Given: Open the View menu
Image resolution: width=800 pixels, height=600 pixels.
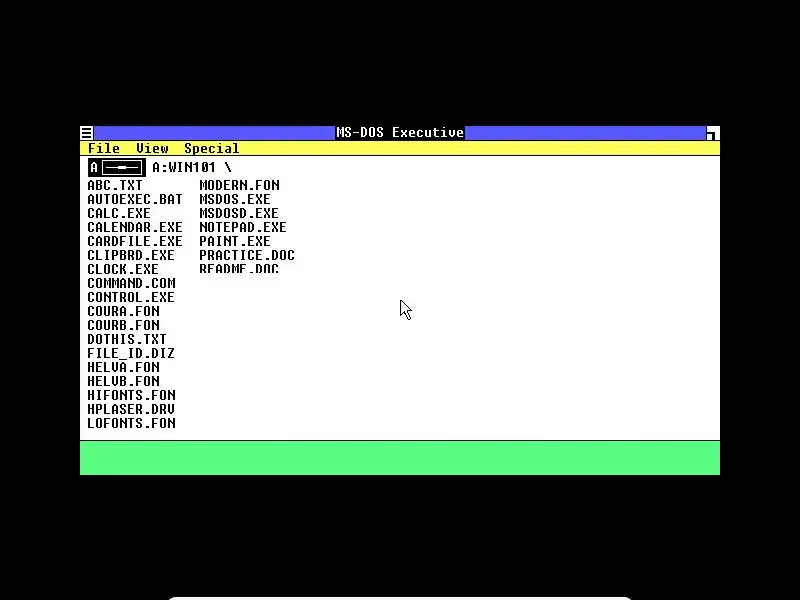Looking at the screenshot, I should pos(152,148).
